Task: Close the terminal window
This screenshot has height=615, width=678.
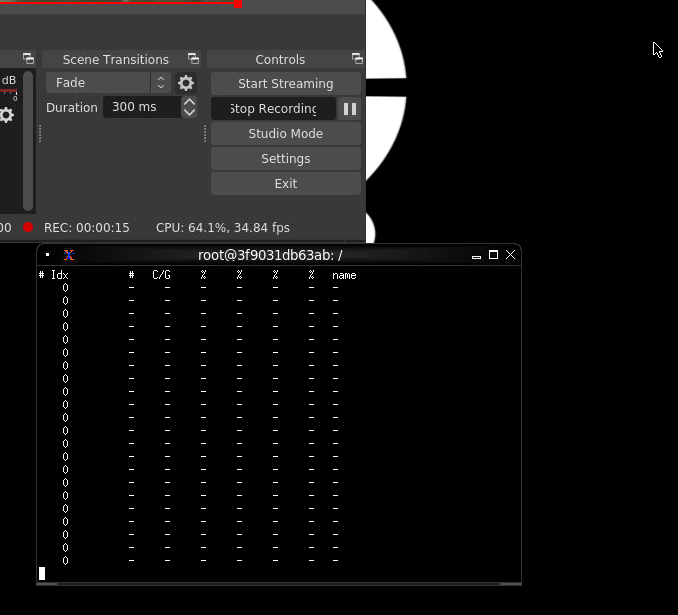Action: 510,255
